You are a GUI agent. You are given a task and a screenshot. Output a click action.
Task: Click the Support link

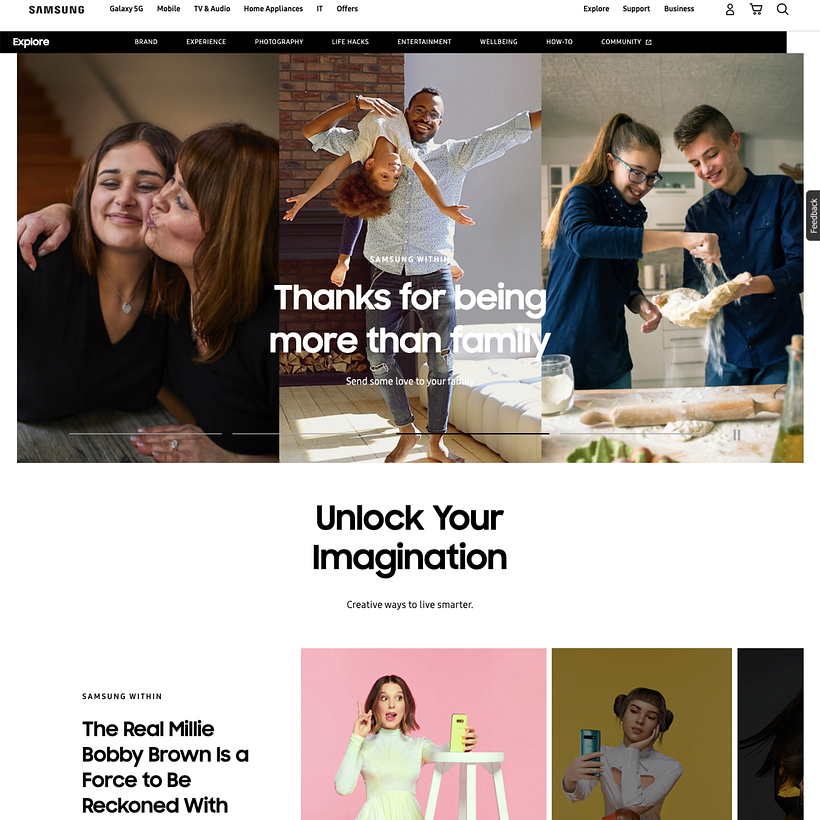coord(636,9)
